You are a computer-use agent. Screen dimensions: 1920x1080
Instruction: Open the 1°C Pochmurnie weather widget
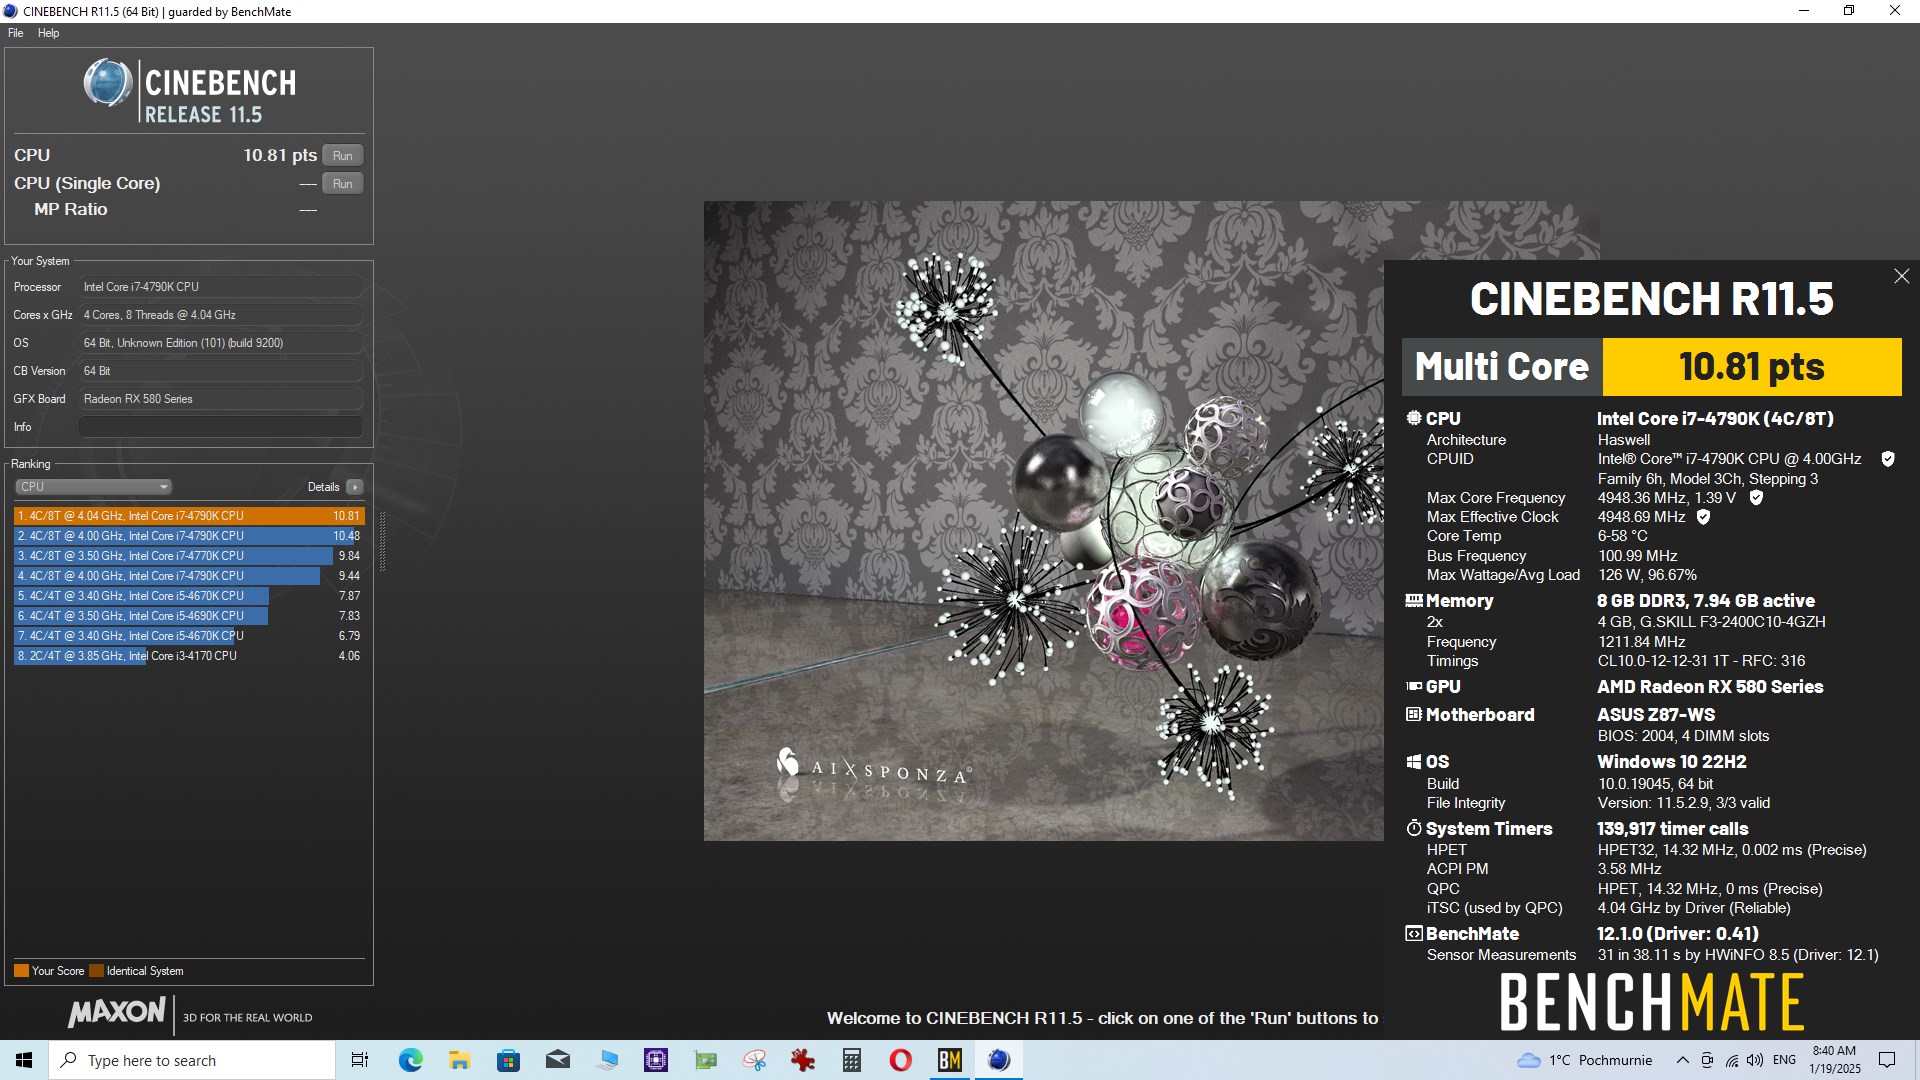(1585, 1060)
